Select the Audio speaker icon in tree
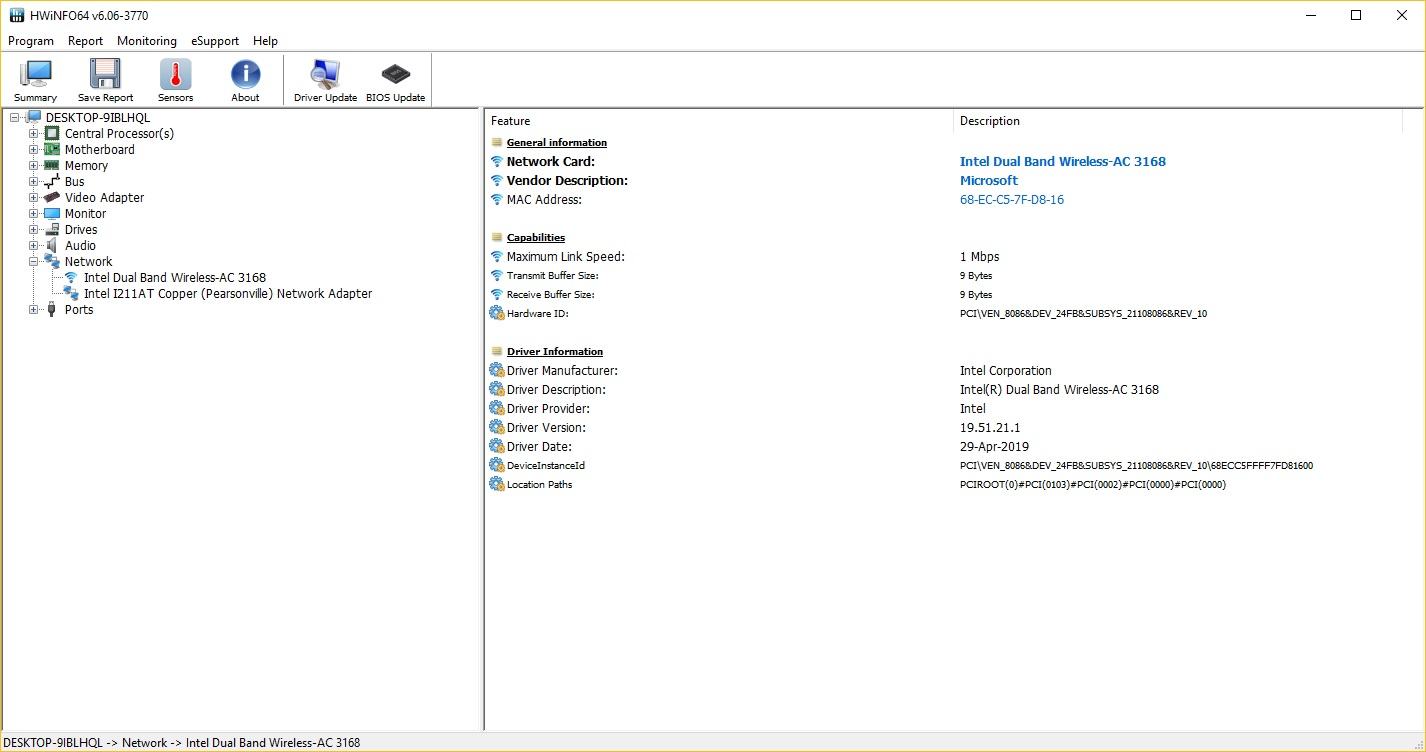The image size is (1426, 752). pos(52,245)
